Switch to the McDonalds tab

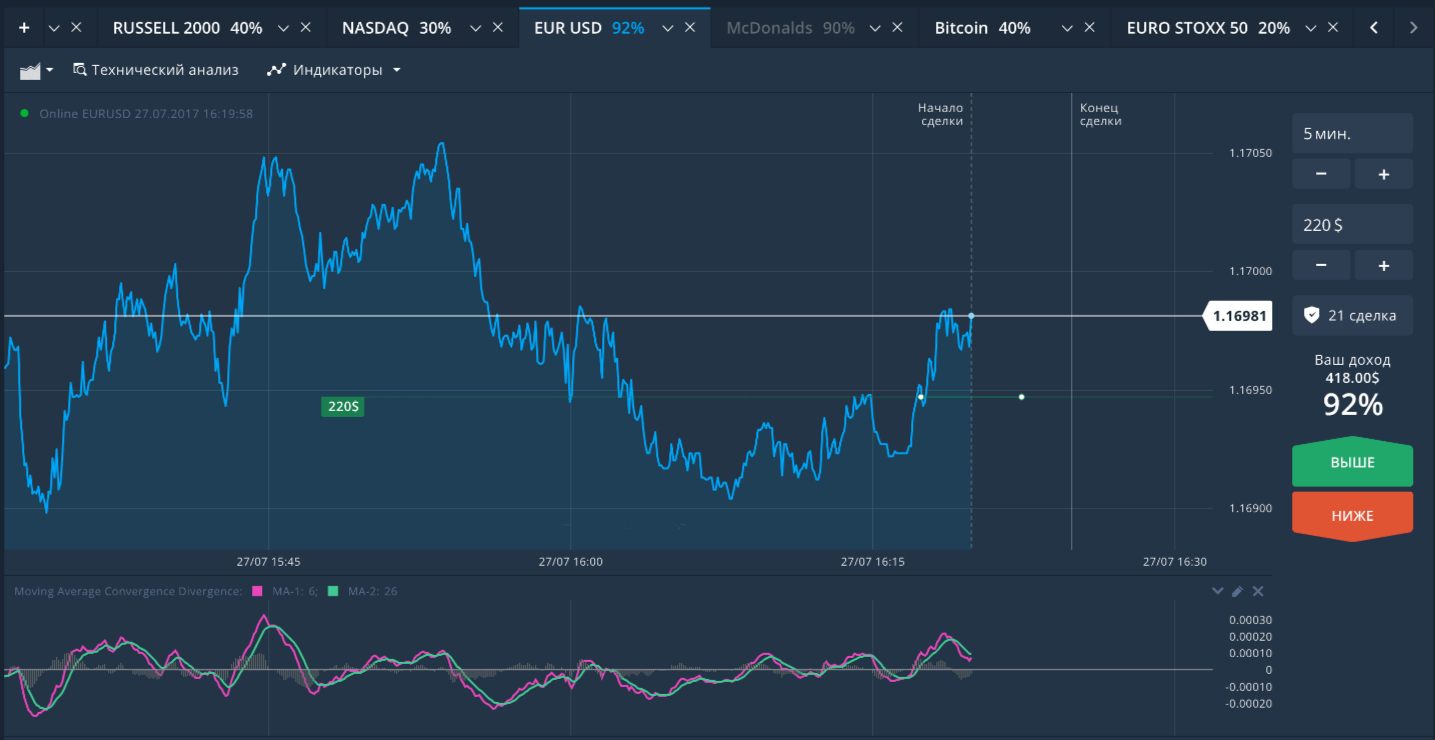tap(790, 28)
